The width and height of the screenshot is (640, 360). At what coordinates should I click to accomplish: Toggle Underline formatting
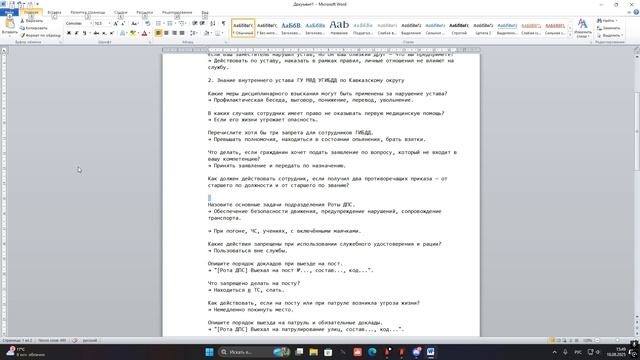point(84,33)
